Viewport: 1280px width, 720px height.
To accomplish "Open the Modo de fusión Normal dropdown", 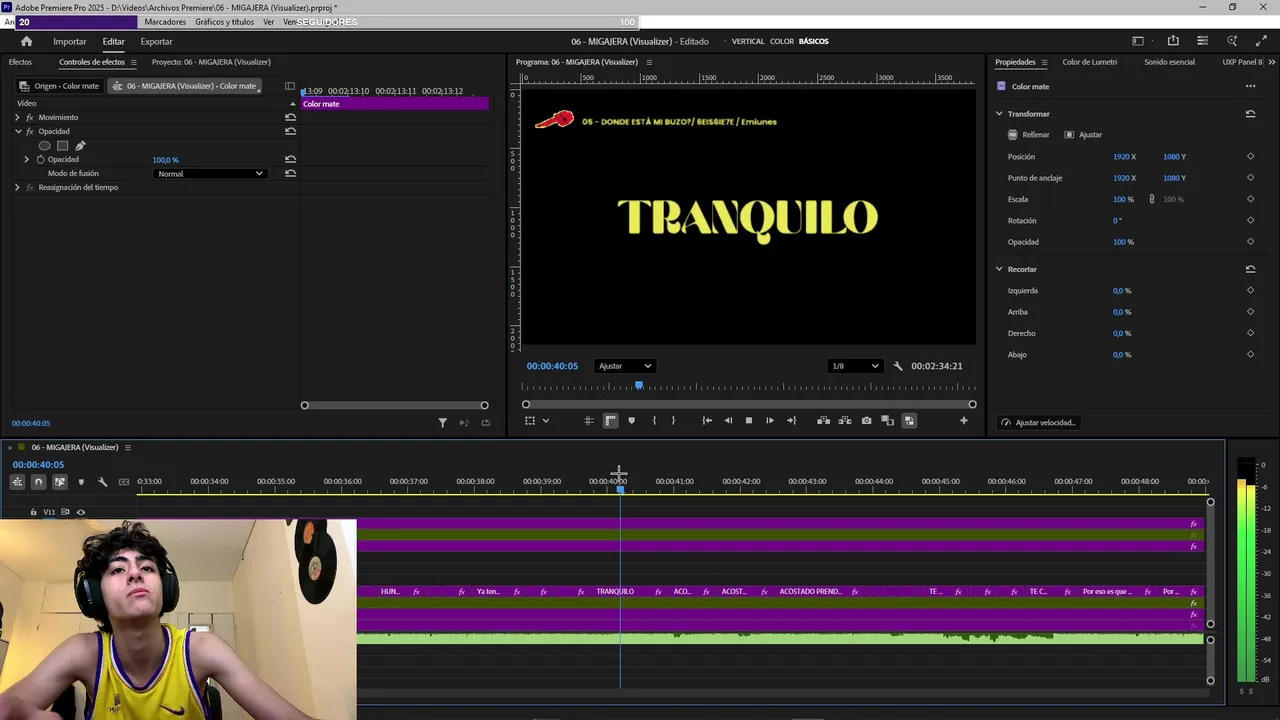I will 210,173.
